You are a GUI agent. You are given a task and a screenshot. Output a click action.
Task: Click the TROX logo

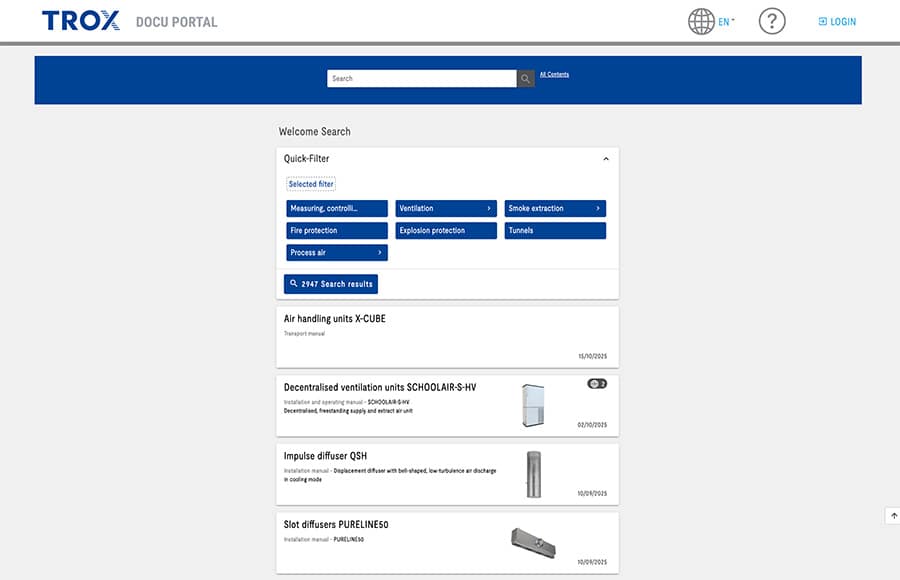click(x=81, y=21)
